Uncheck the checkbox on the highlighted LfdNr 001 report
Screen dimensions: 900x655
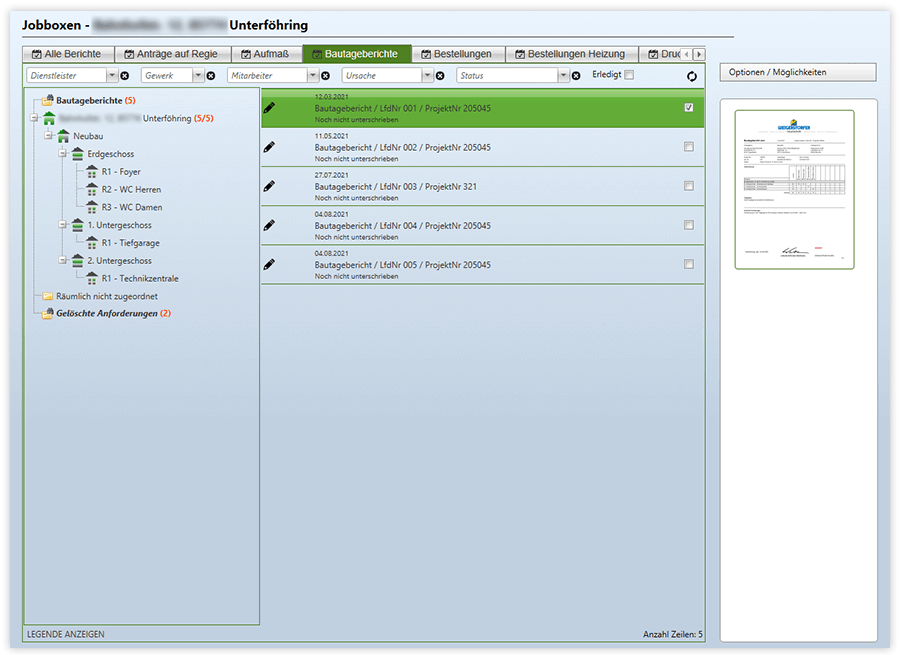(687, 106)
